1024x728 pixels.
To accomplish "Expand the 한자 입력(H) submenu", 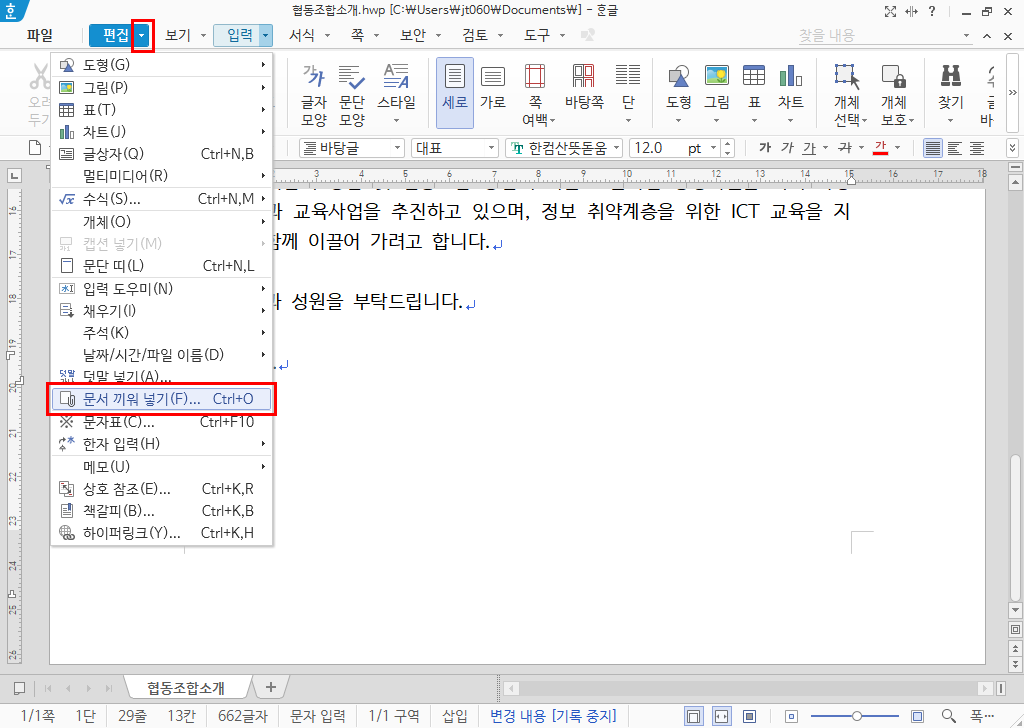I will click(161, 444).
